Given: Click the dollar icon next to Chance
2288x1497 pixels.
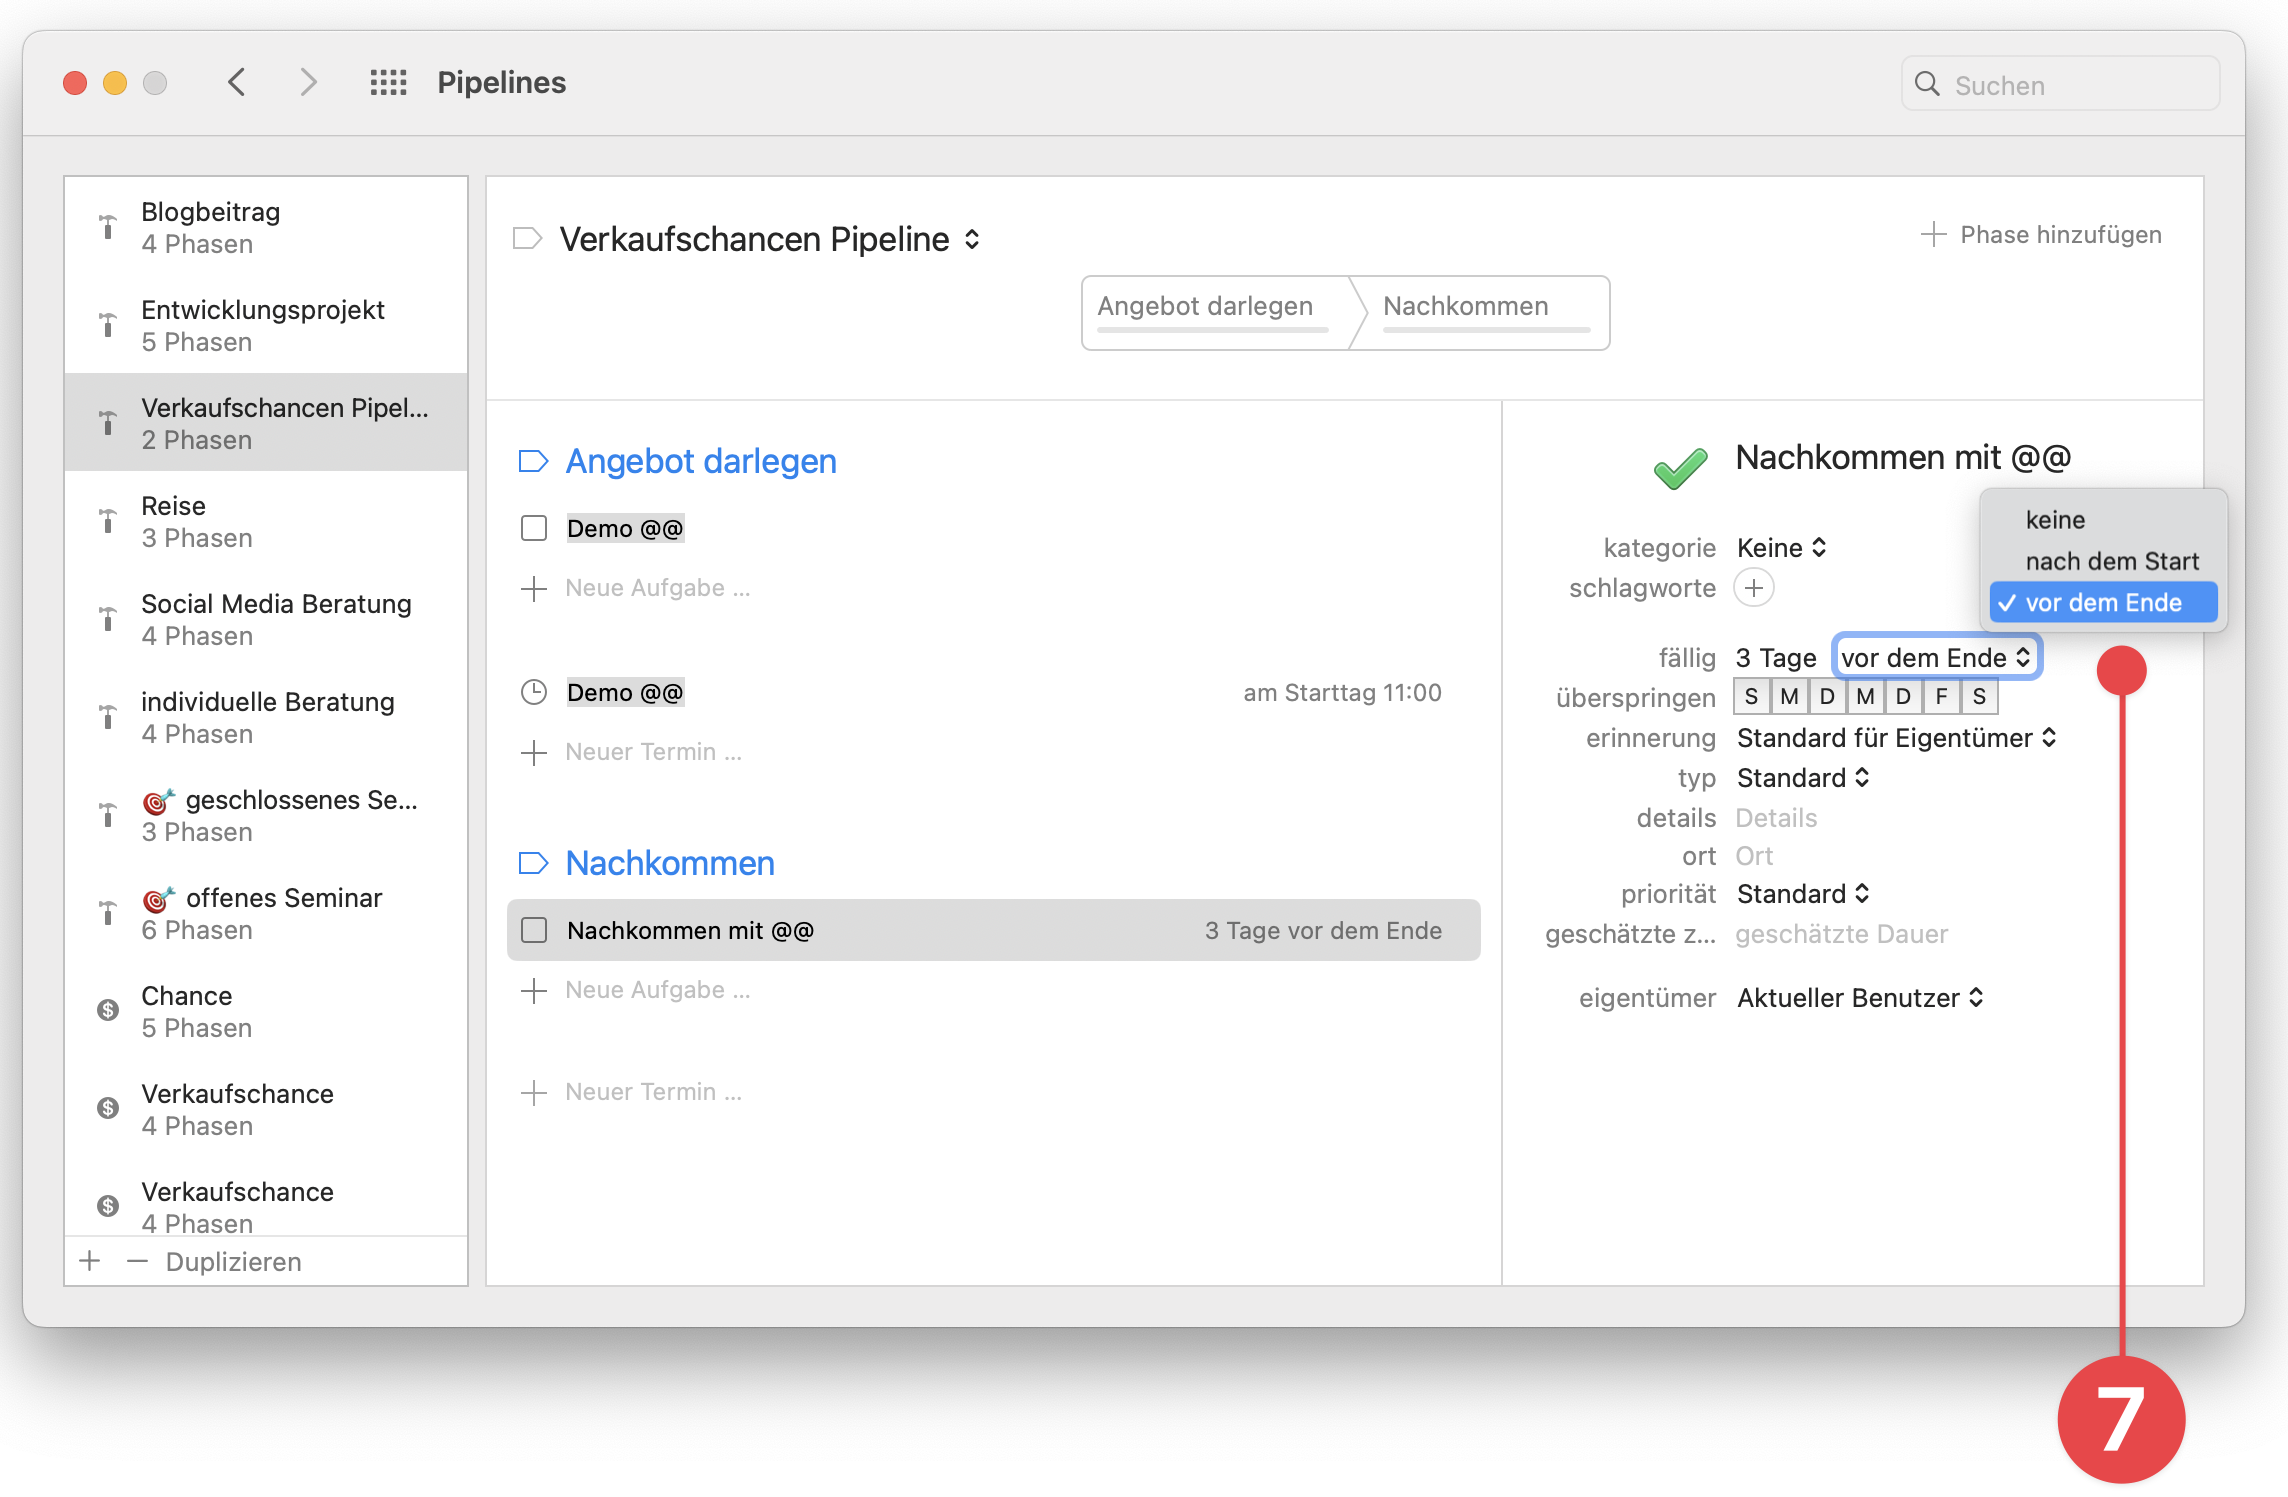Looking at the screenshot, I should tap(107, 1010).
